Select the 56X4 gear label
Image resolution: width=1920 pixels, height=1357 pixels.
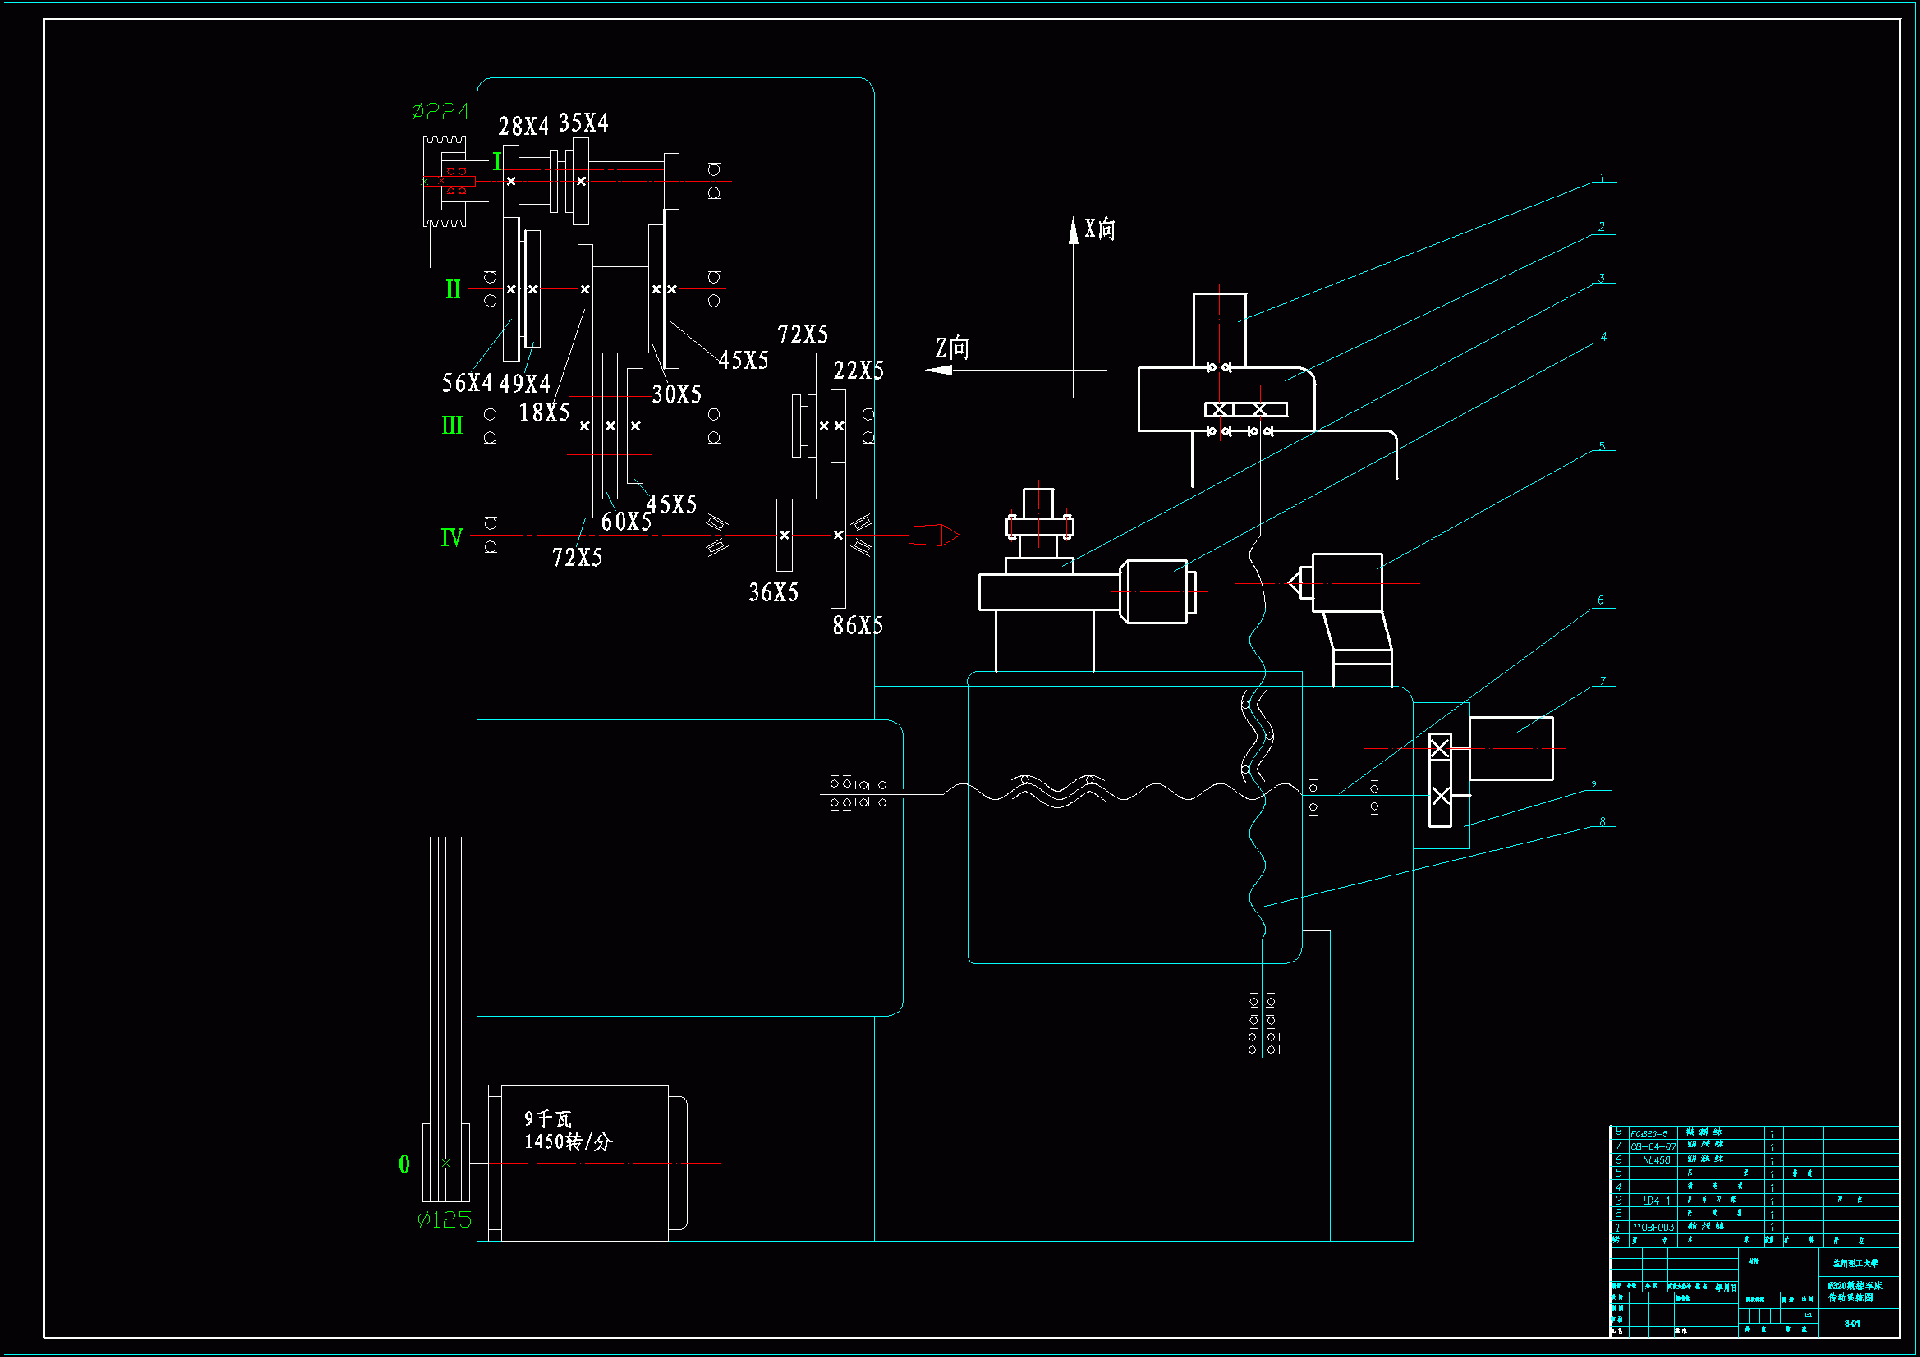click(467, 383)
